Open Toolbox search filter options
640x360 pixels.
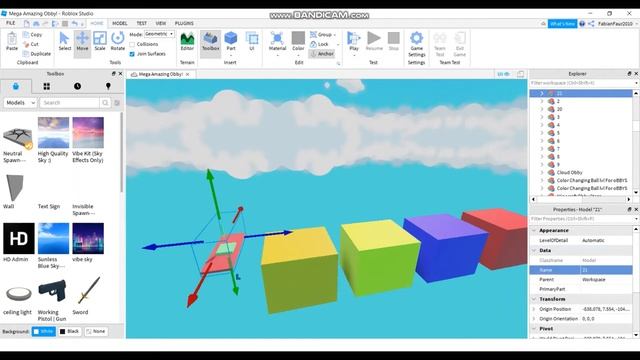click(117, 103)
